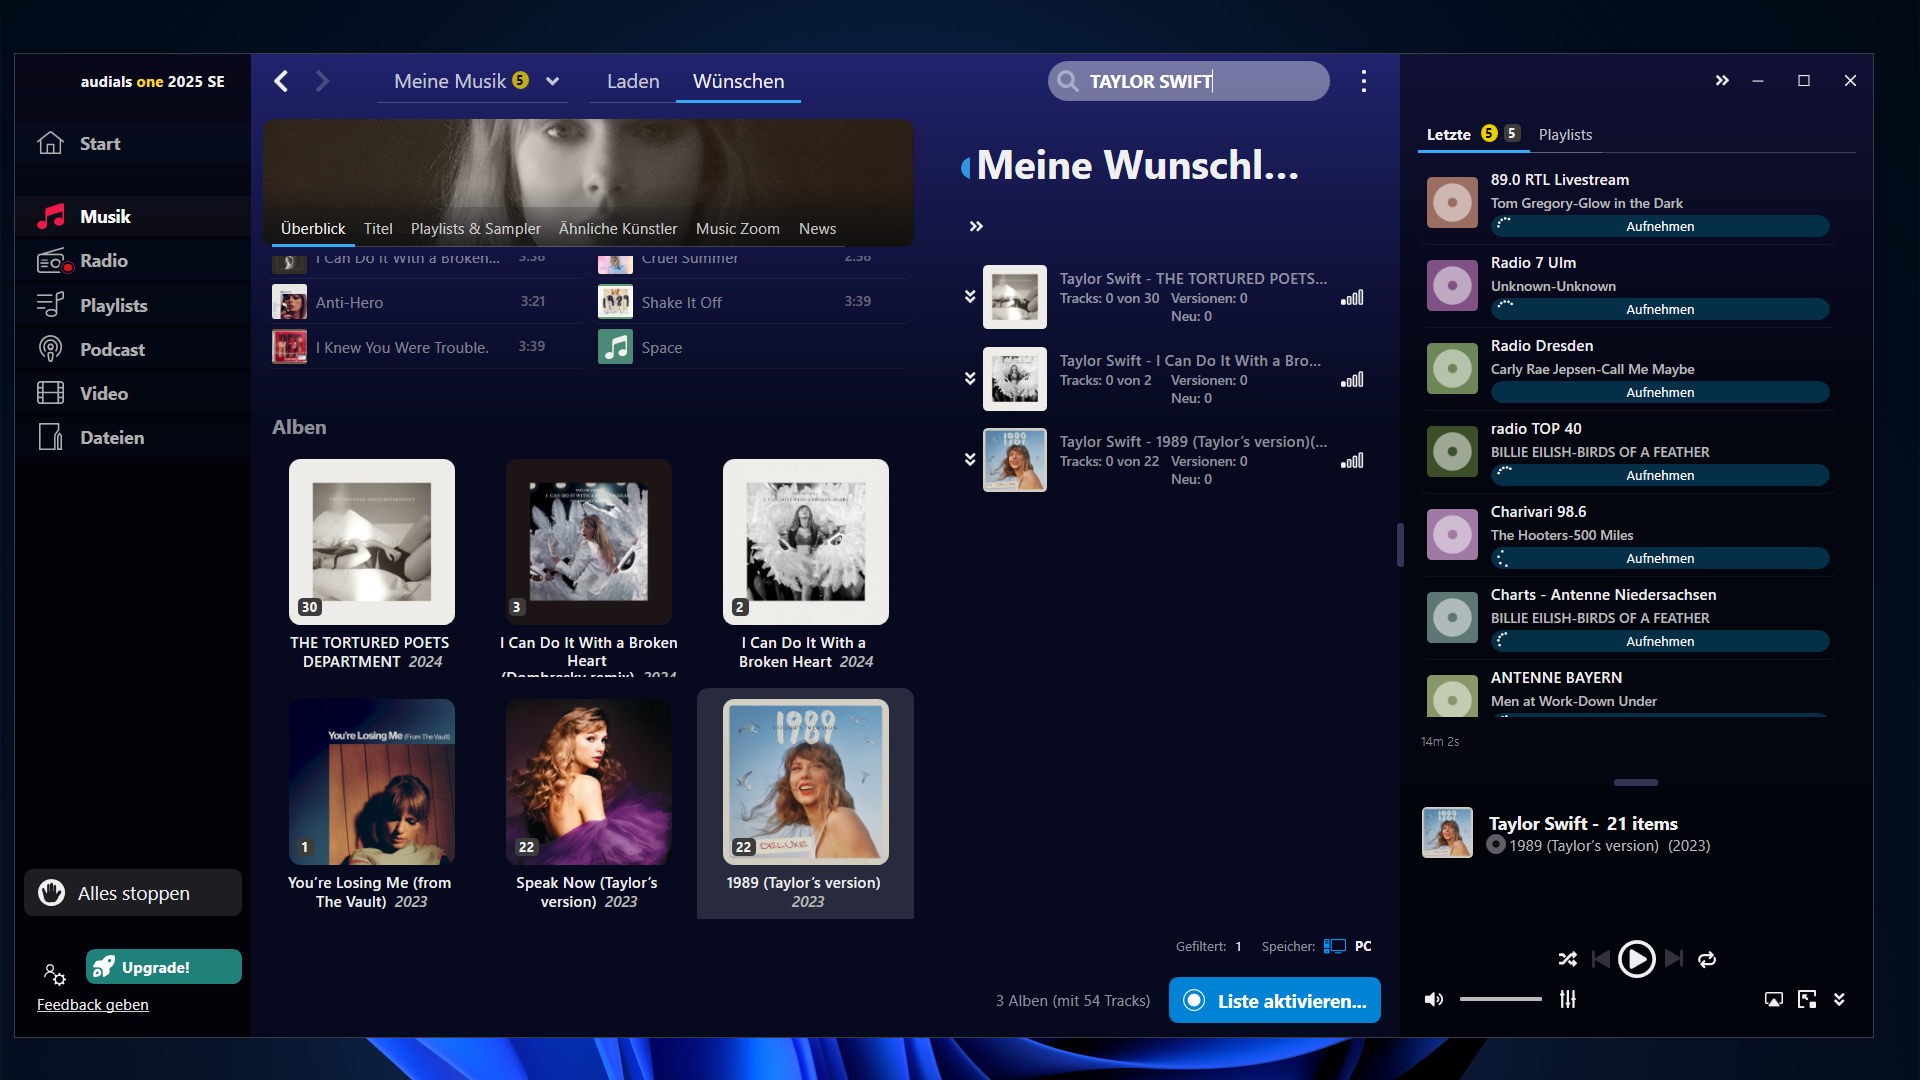Open the Podcast section

point(133,349)
